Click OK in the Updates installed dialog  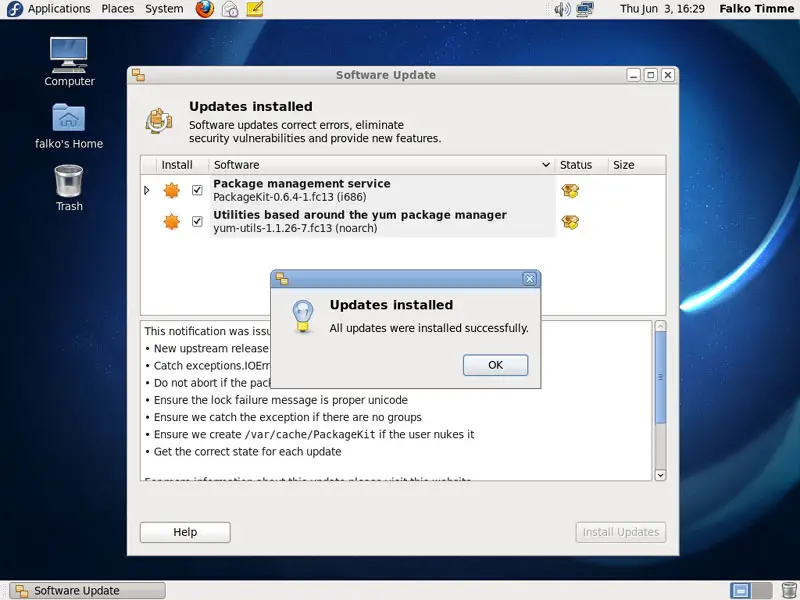pyautogui.click(x=495, y=365)
